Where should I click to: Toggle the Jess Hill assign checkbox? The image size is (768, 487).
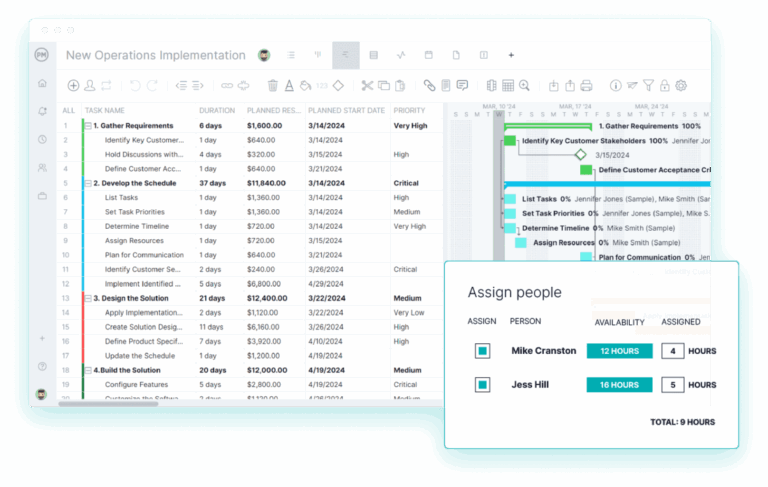coord(482,385)
